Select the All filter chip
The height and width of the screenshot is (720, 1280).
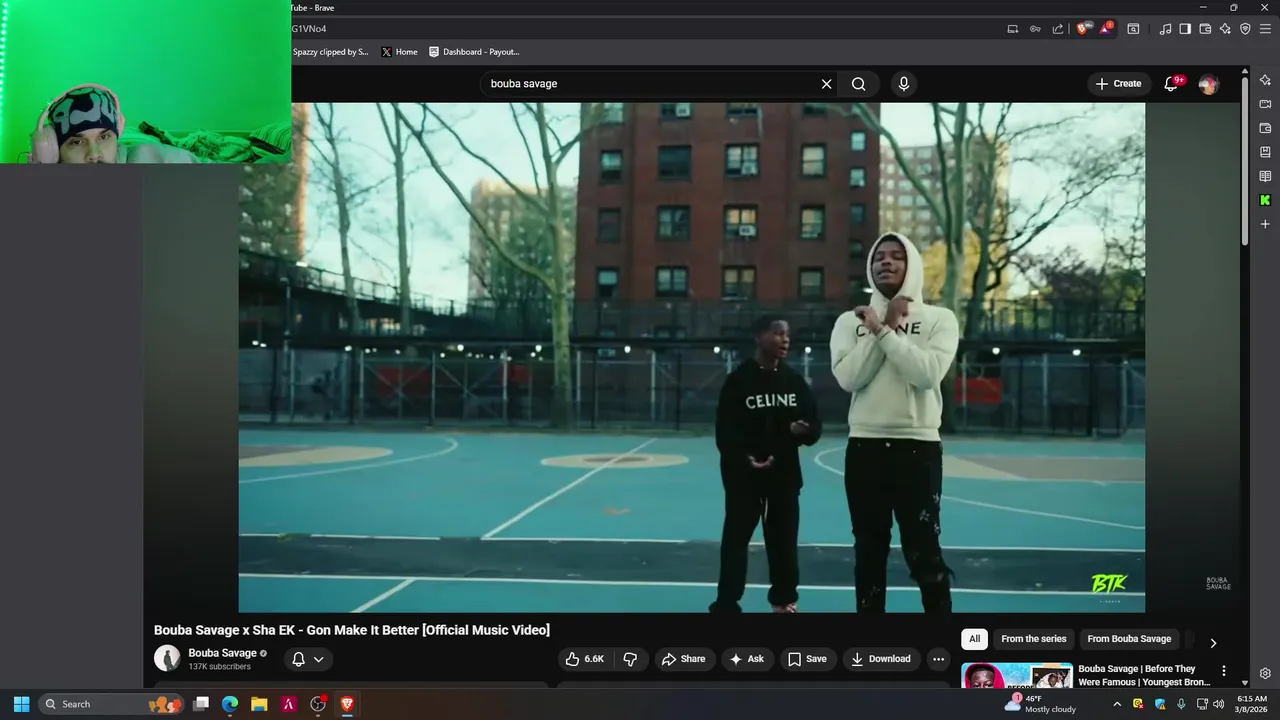click(974, 639)
